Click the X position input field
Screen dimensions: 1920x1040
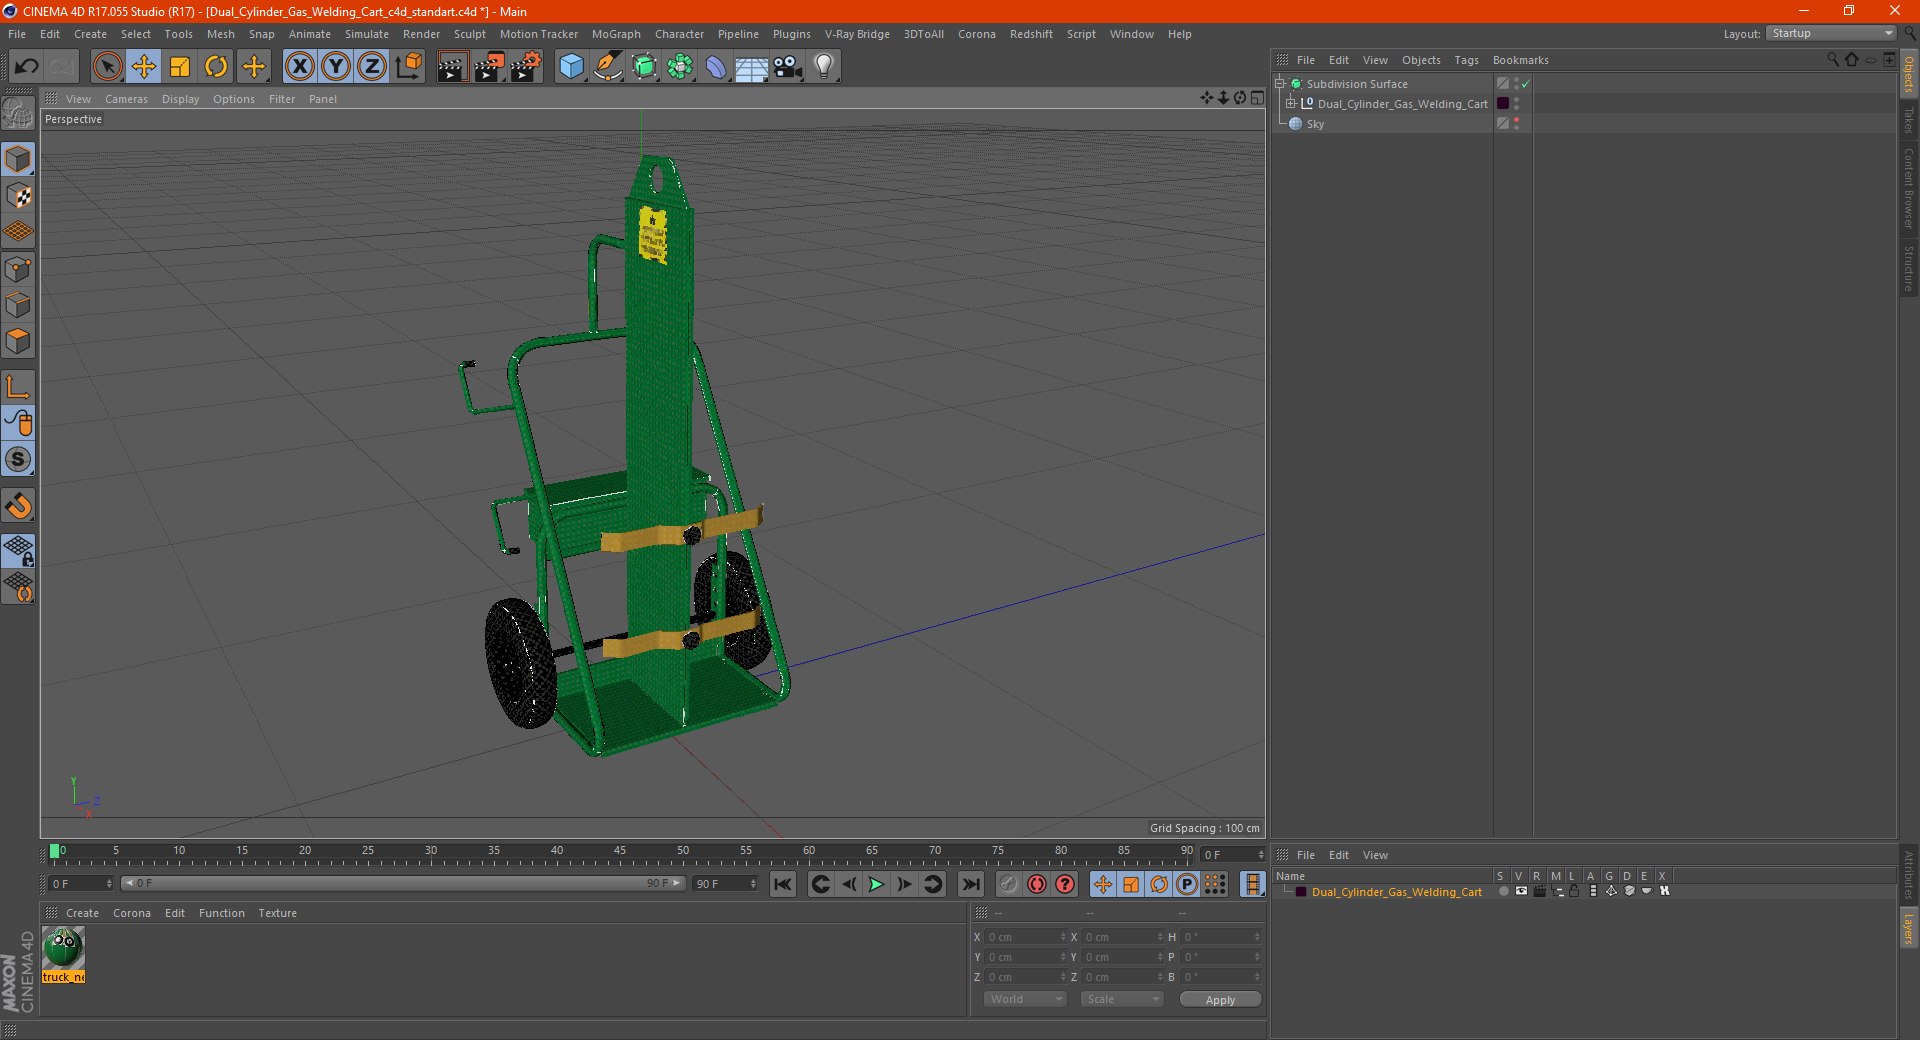pos(1026,937)
